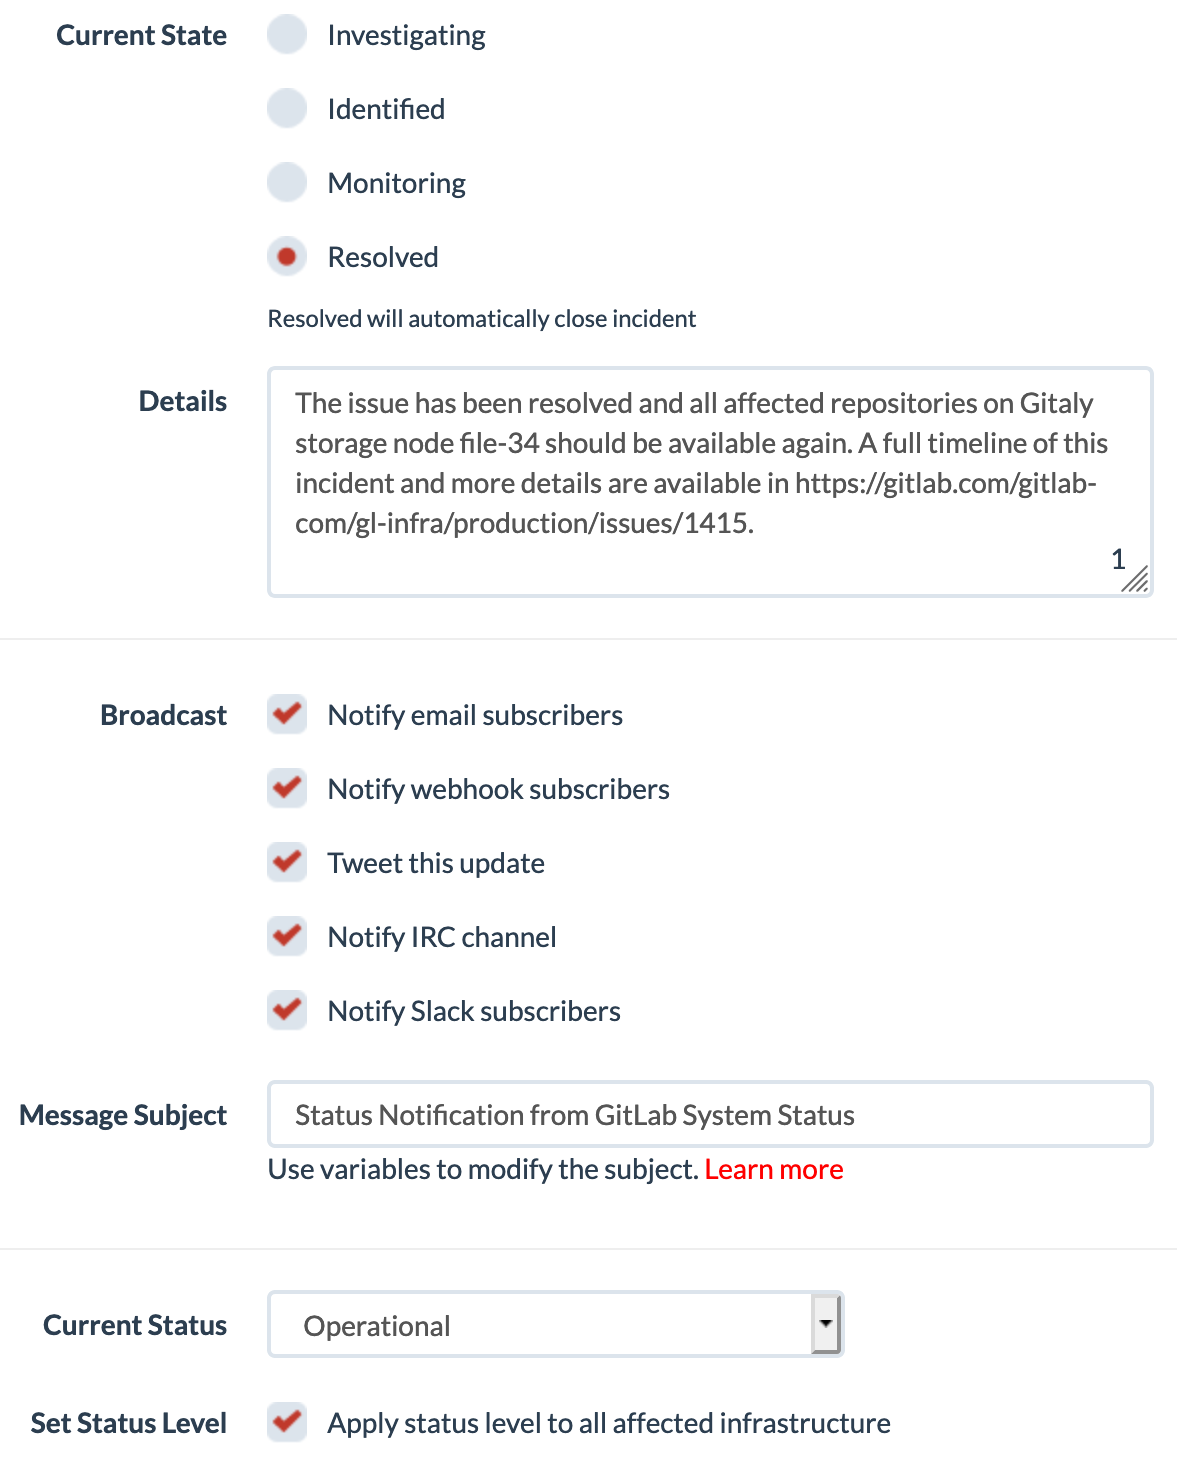The height and width of the screenshot is (1468, 1177).
Task: Grab the Details textarea resize handle
Action: click(x=1136, y=580)
